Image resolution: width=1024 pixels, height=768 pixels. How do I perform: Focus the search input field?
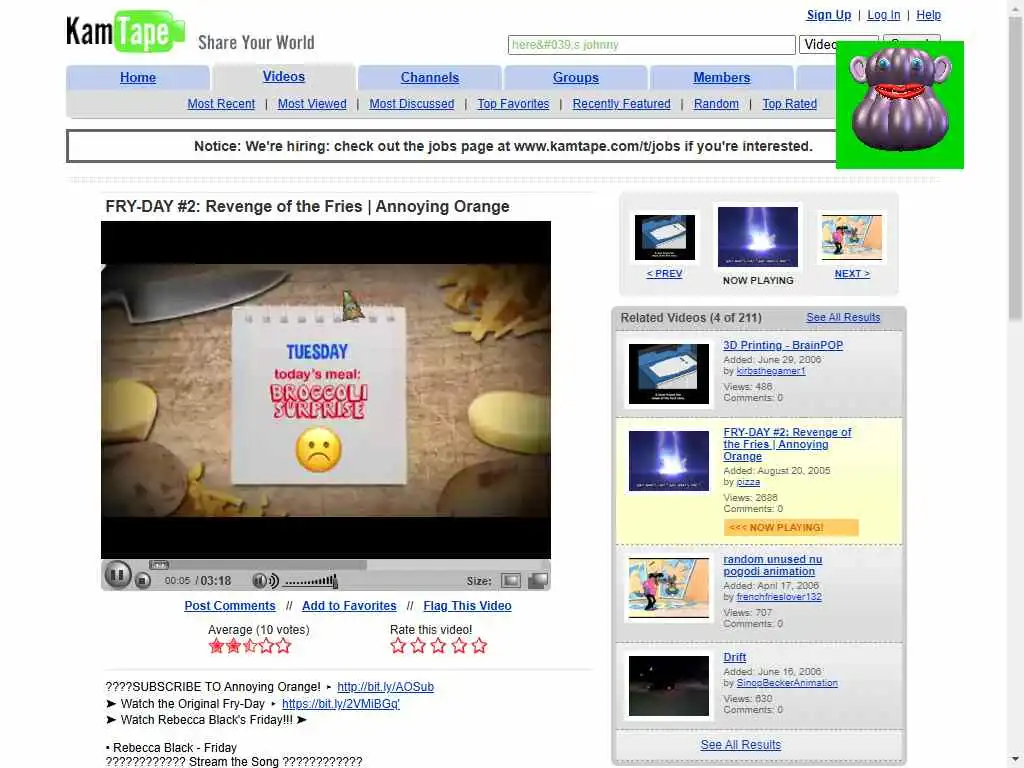click(x=651, y=44)
